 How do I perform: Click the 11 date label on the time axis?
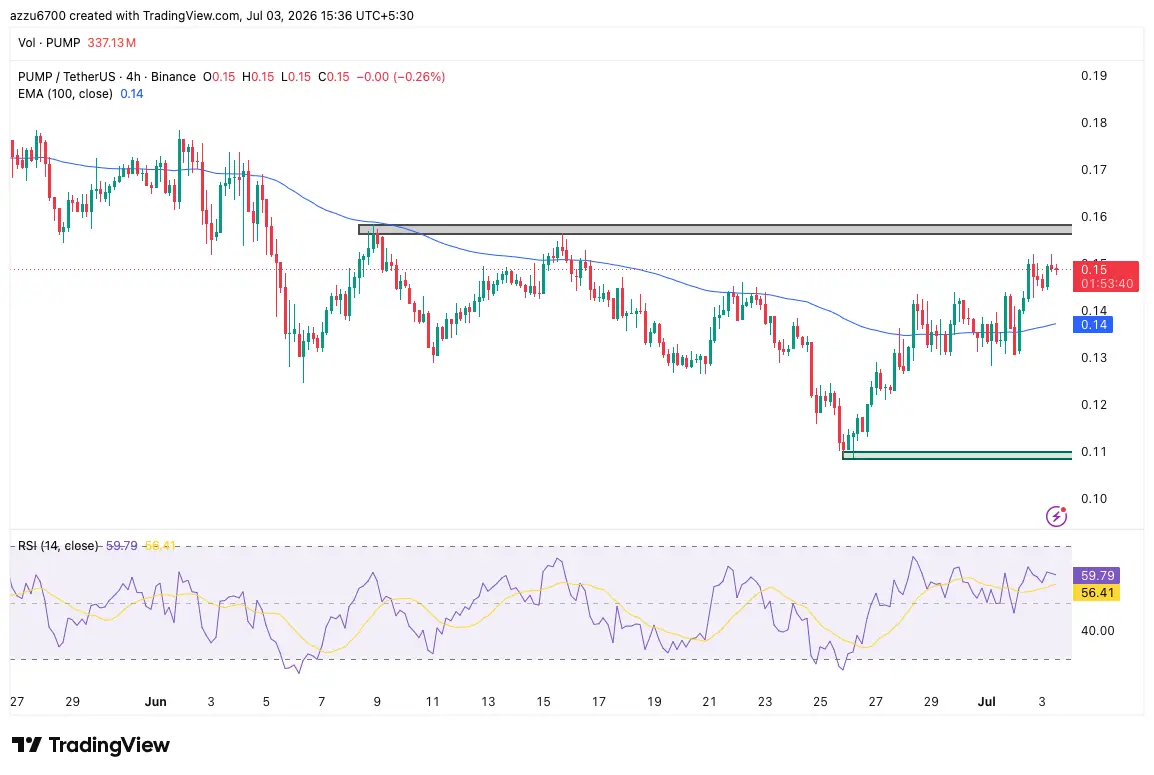pos(433,701)
